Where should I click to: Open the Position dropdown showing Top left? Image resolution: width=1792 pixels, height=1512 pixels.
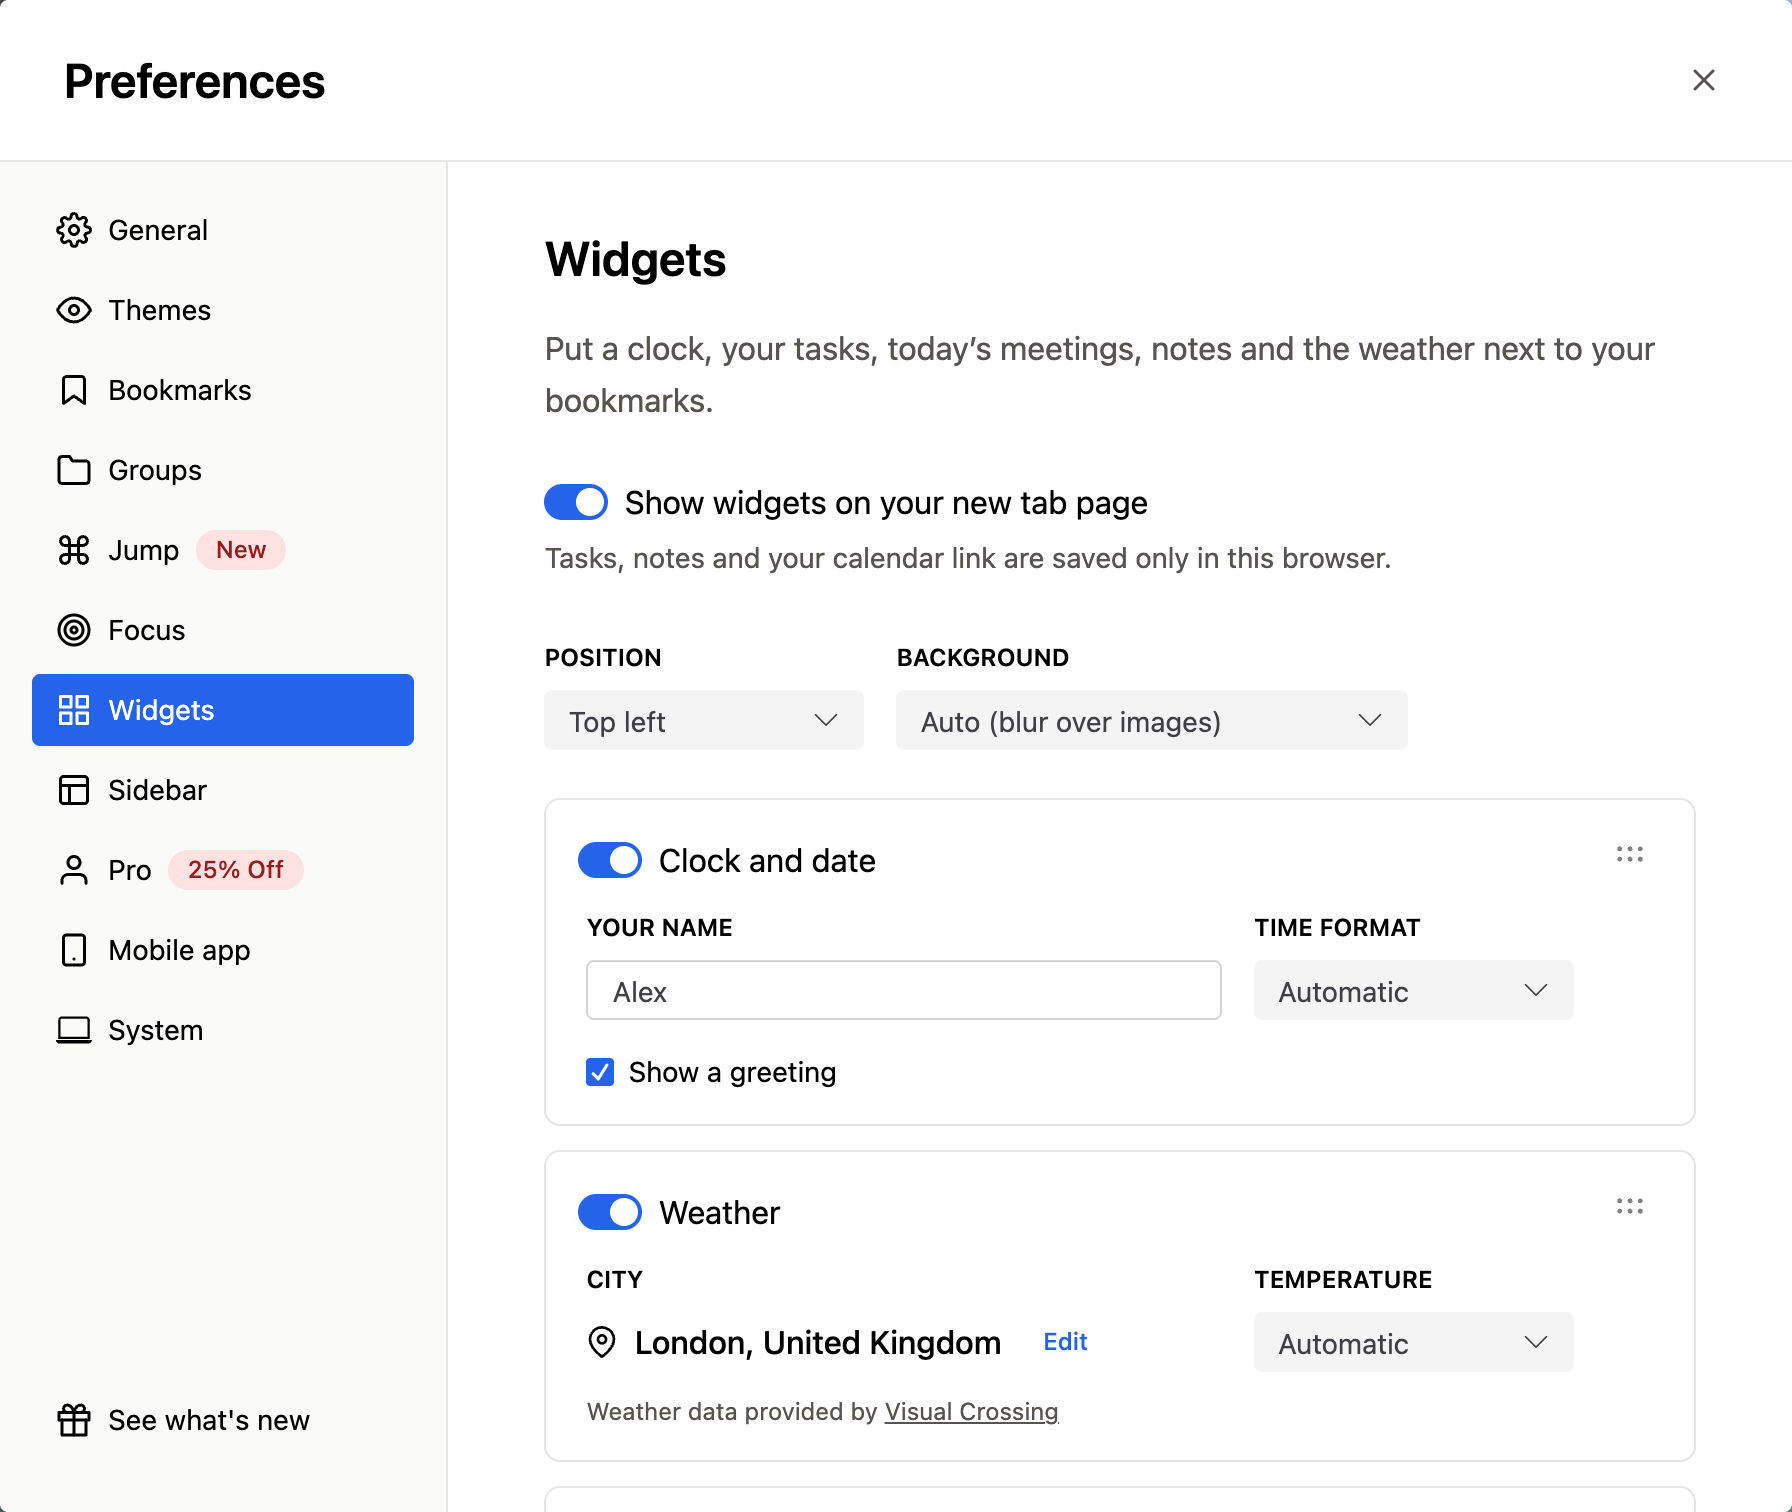coord(704,720)
